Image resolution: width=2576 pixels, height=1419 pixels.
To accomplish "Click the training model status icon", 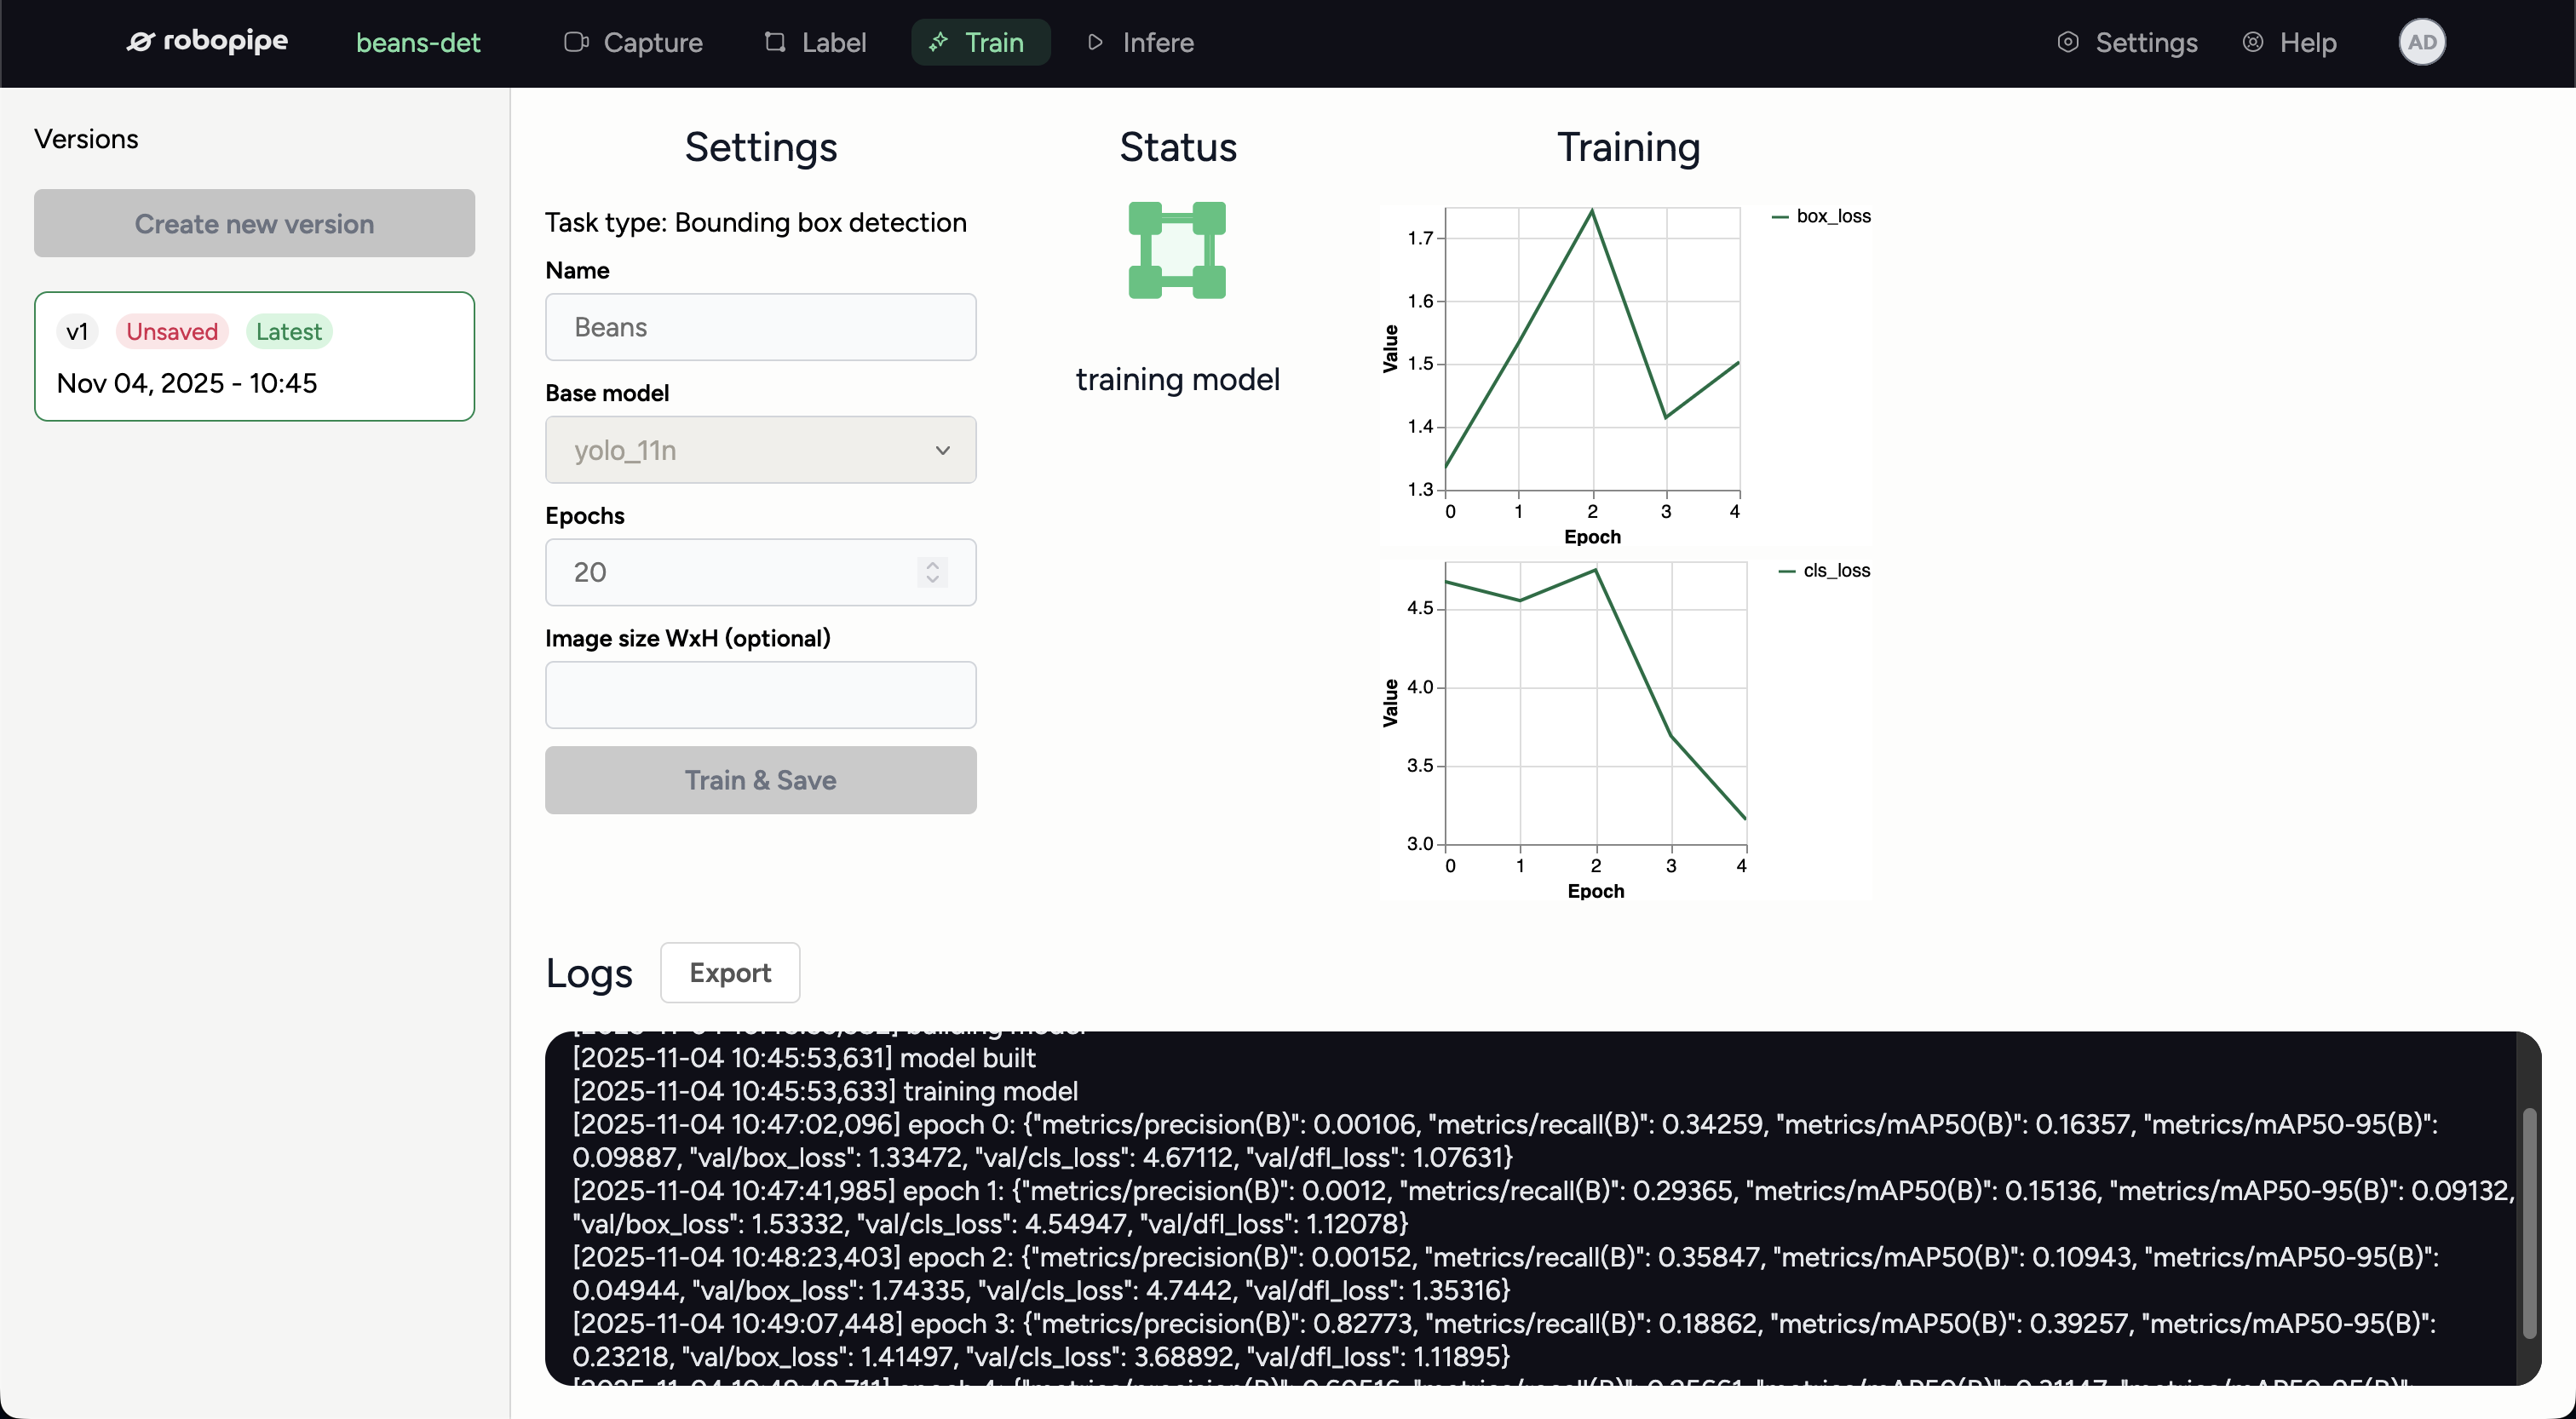I will click(x=1177, y=250).
